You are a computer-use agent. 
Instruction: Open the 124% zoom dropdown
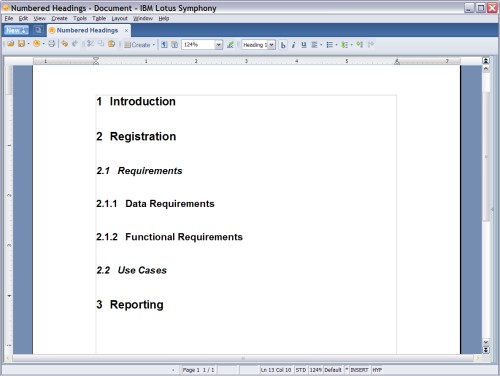click(x=219, y=45)
